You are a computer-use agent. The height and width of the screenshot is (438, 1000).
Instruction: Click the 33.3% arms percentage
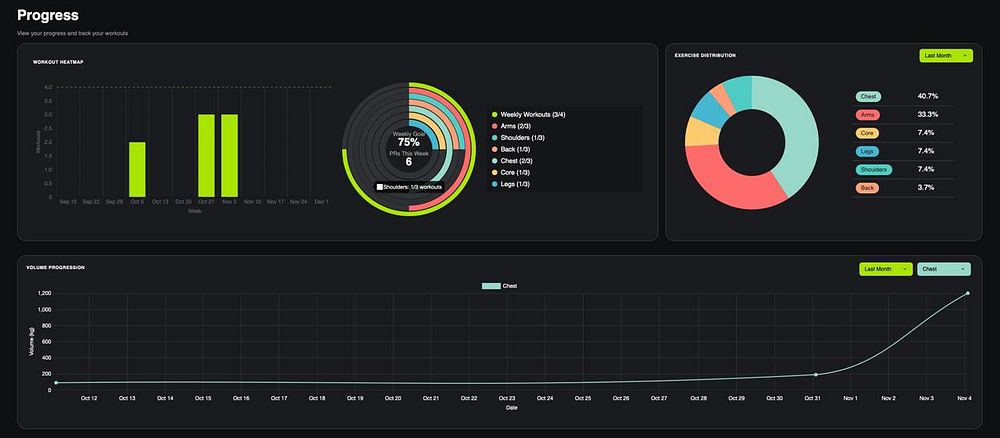927,114
